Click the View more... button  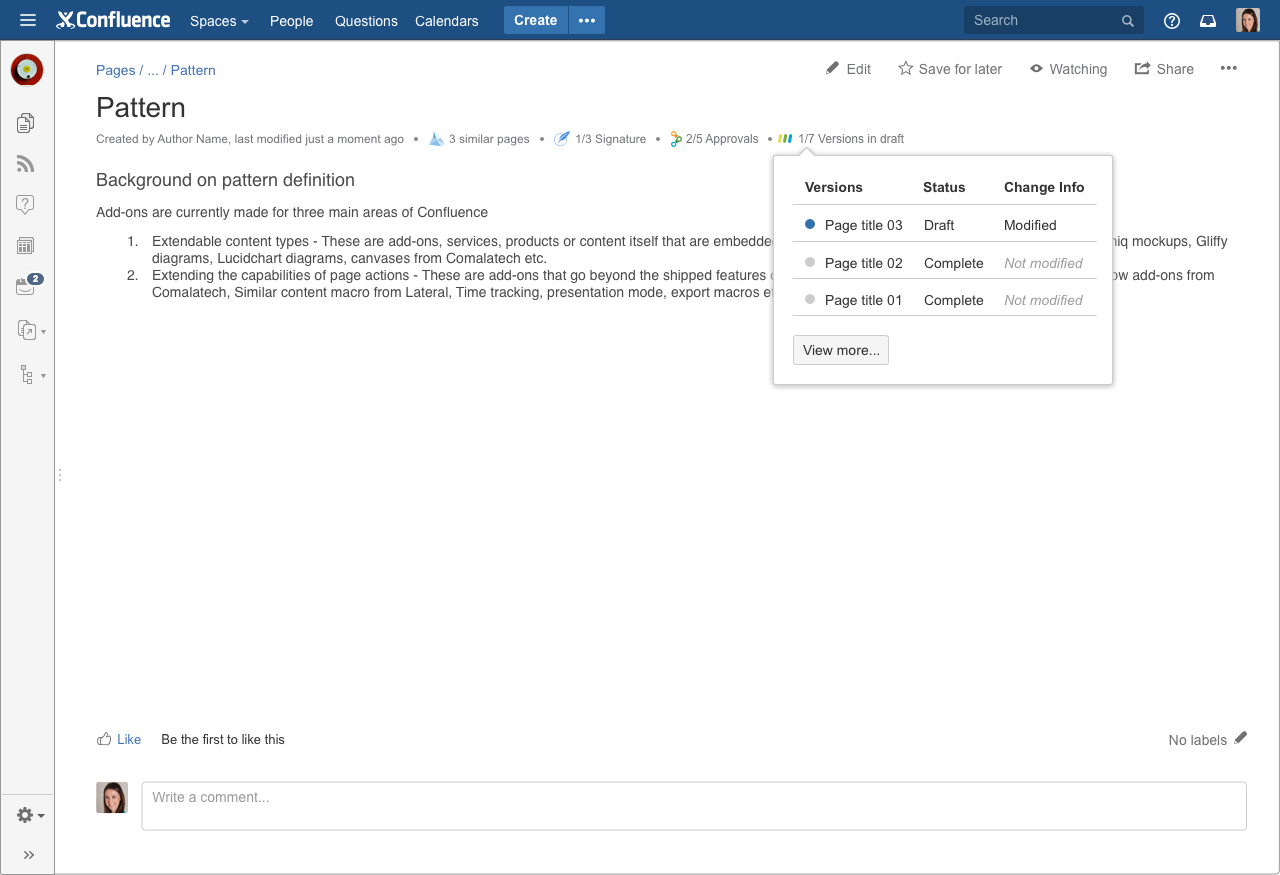[x=840, y=350]
